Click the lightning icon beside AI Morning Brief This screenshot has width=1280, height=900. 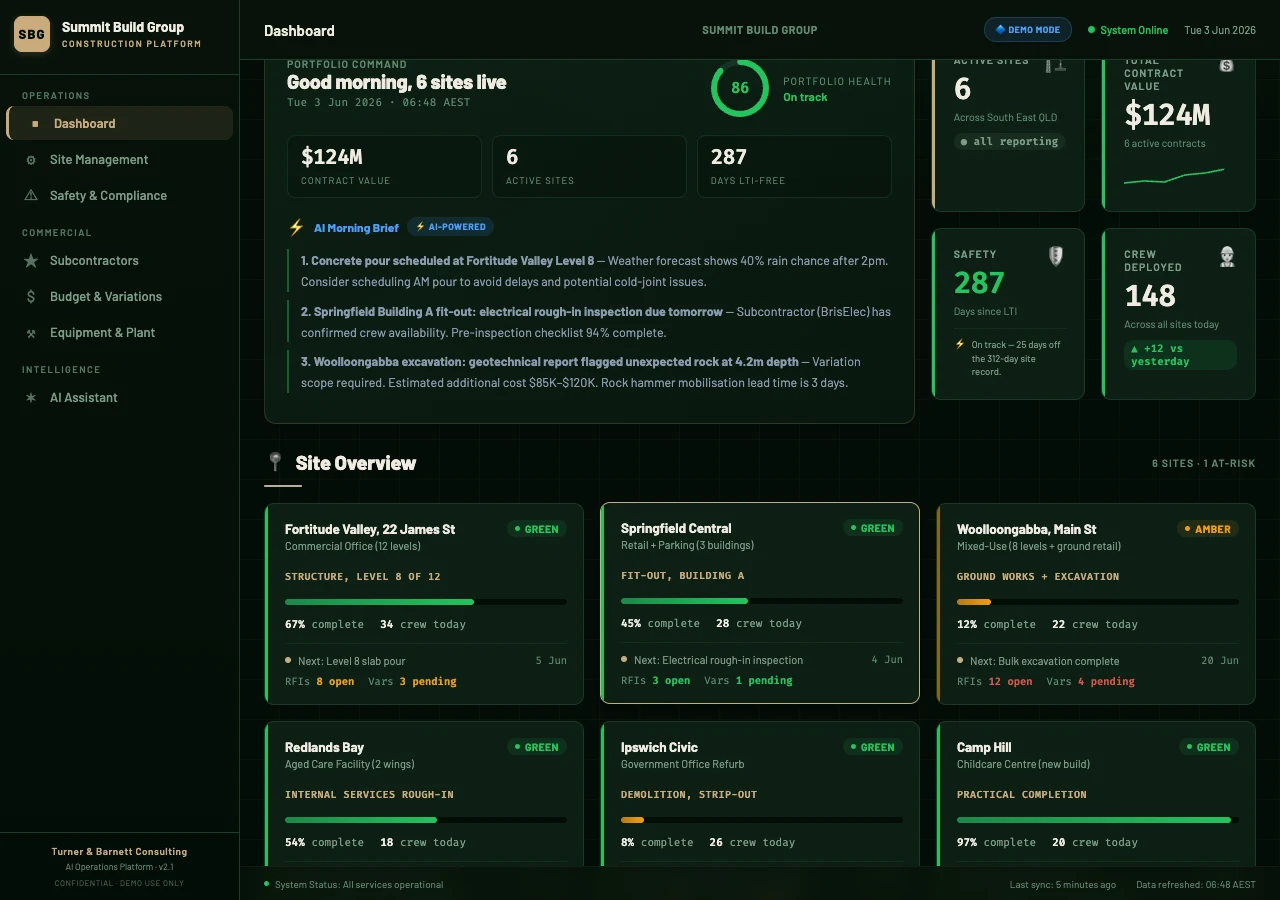point(296,228)
